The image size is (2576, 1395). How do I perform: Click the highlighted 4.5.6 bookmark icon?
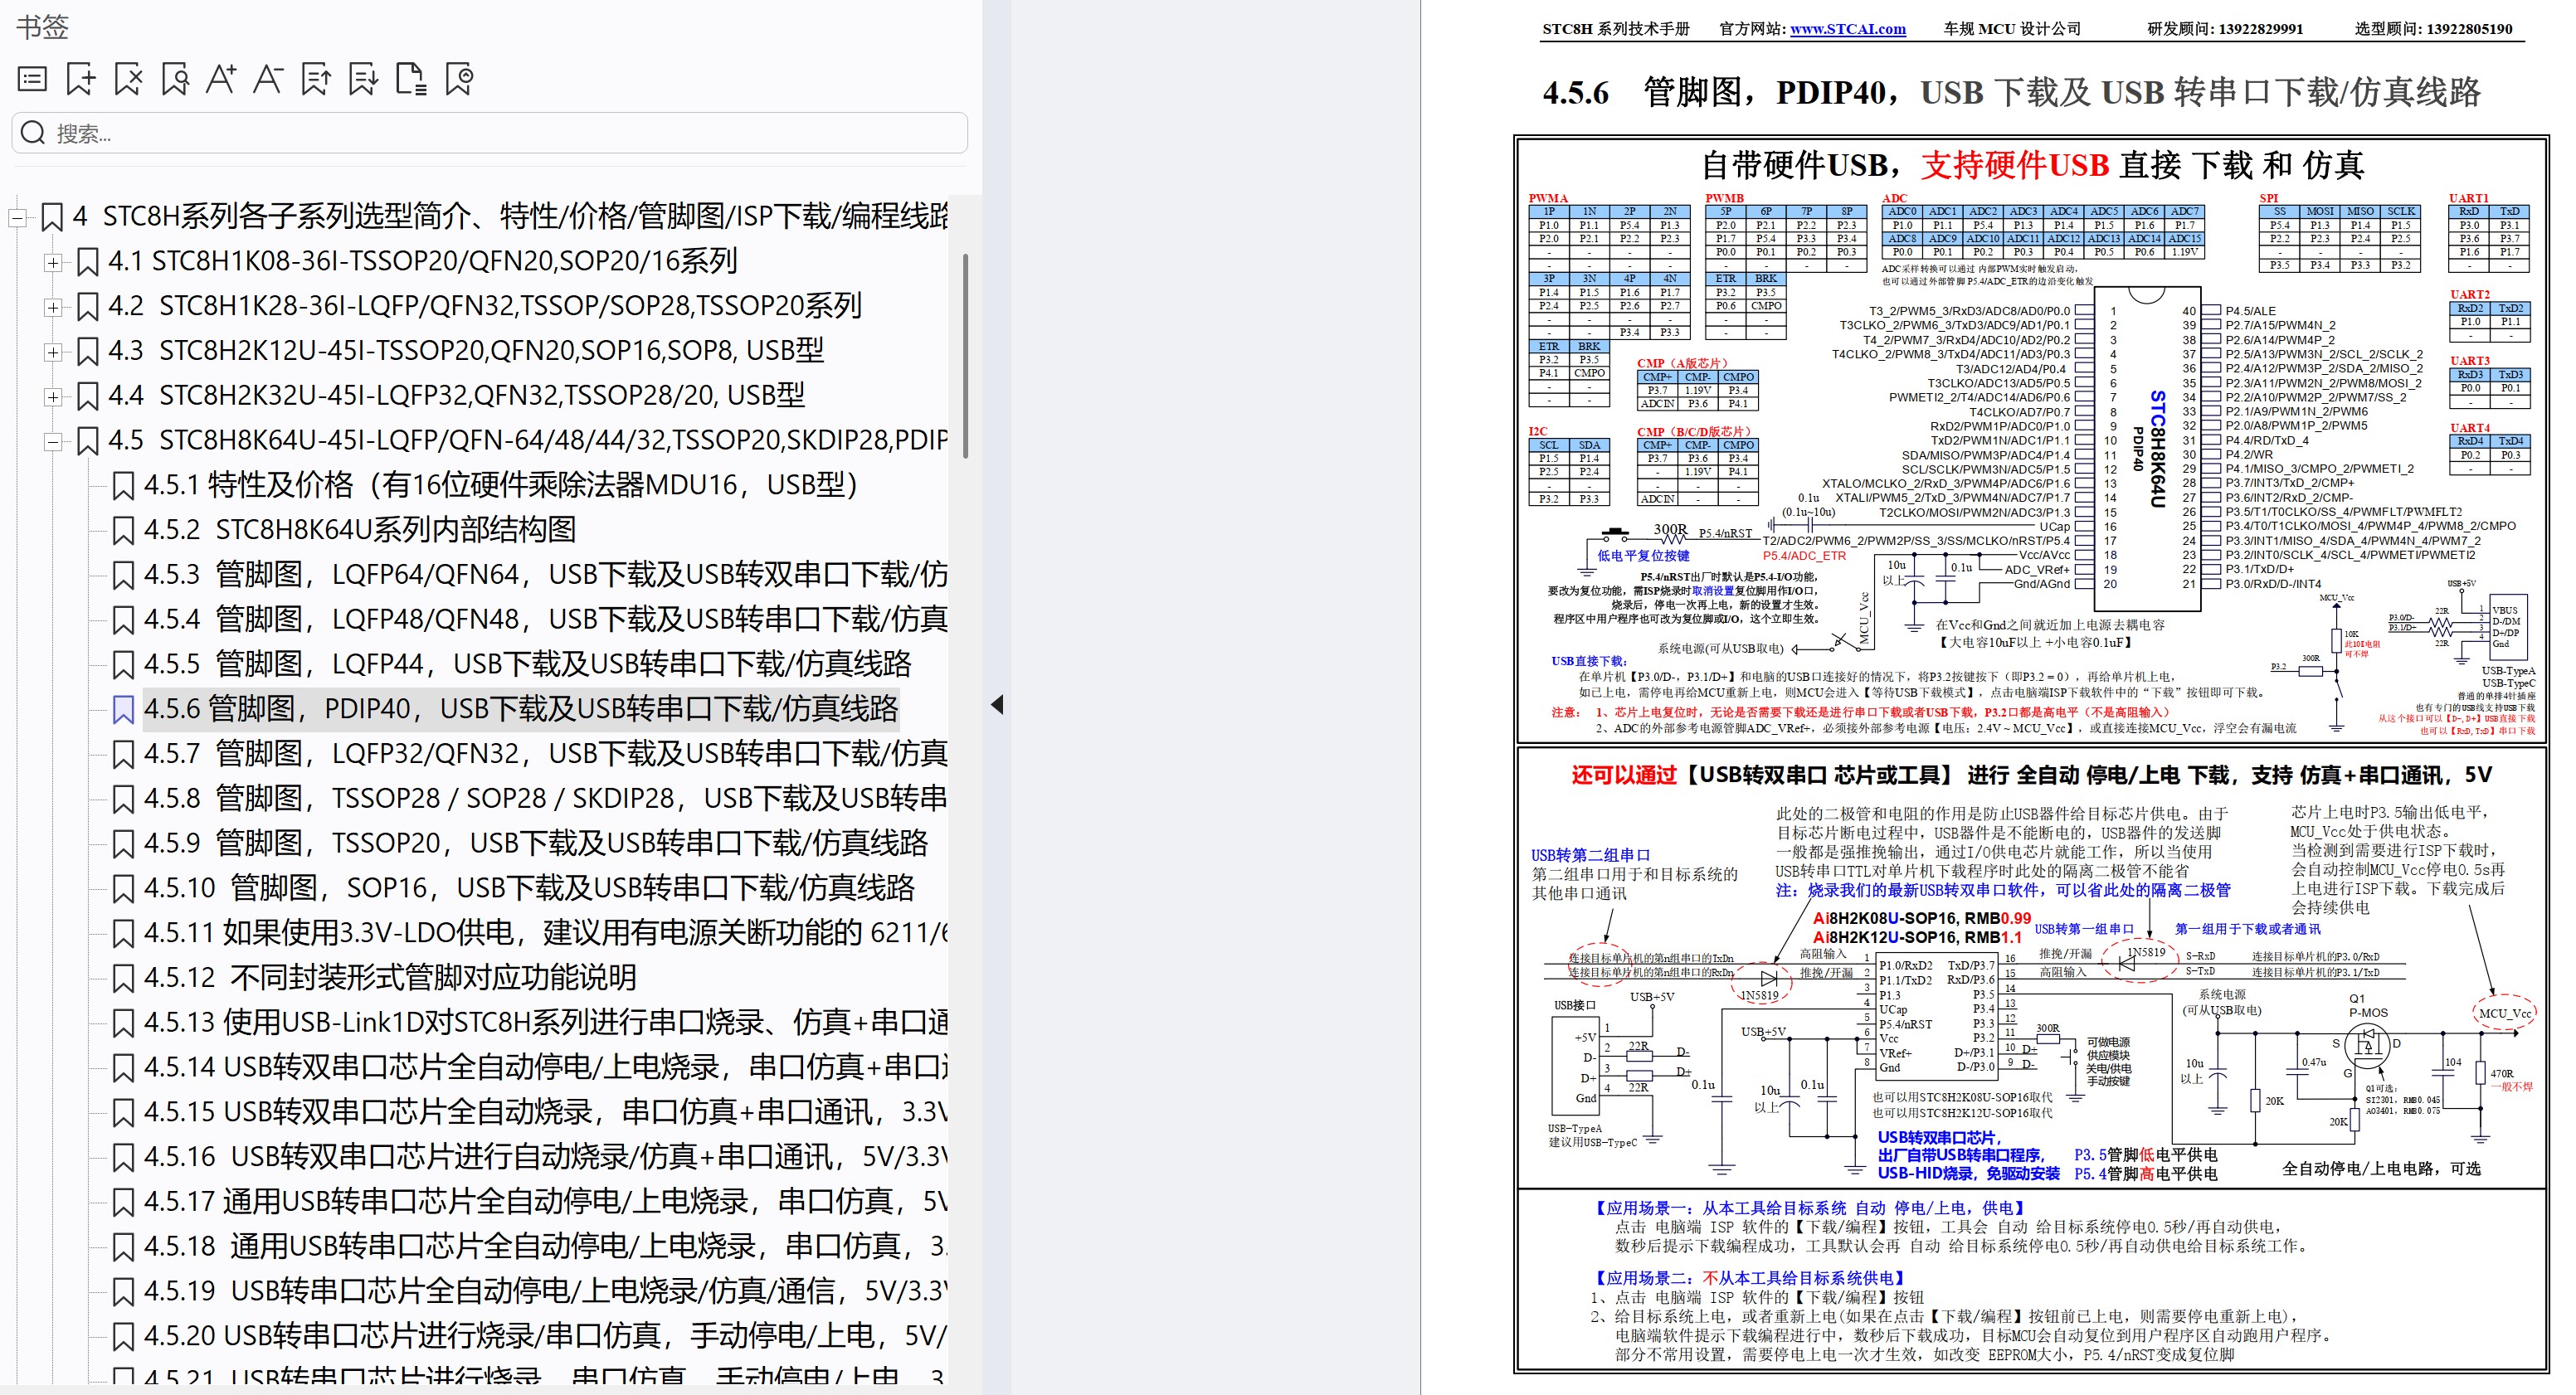pyautogui.click(x=123, y=710)
